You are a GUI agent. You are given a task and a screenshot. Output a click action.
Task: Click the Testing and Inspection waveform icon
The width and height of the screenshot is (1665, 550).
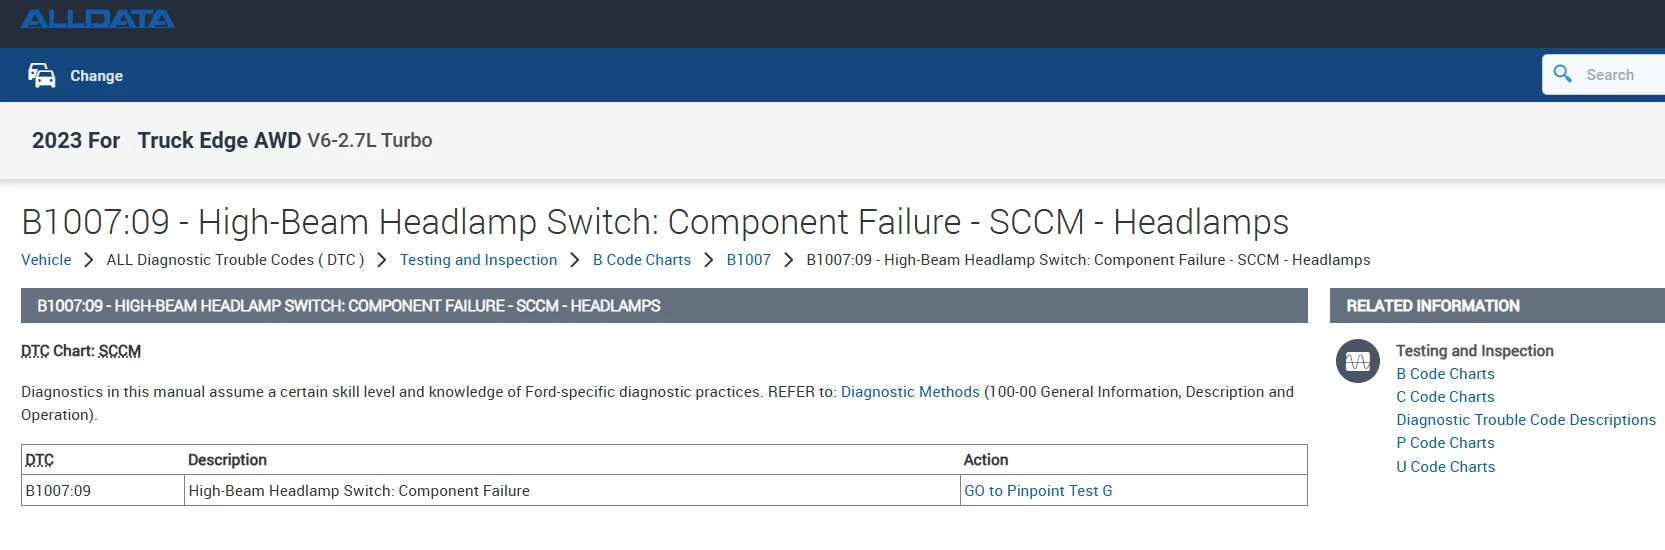click(1357, 361)
